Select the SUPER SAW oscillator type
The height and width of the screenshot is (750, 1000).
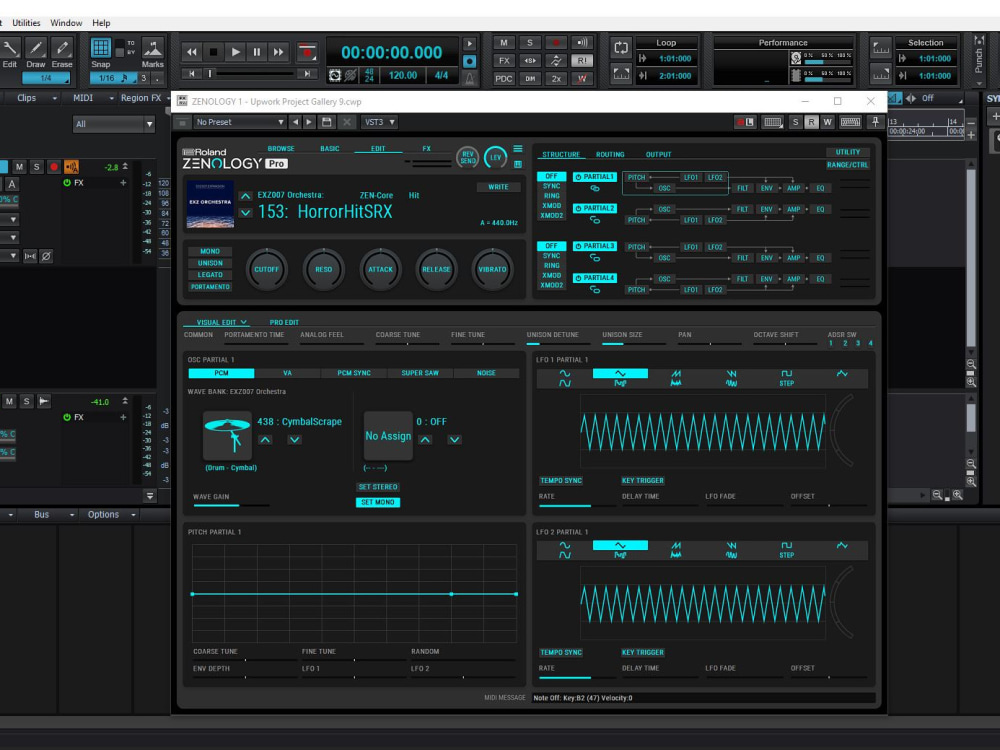click(x=420, y=373)
